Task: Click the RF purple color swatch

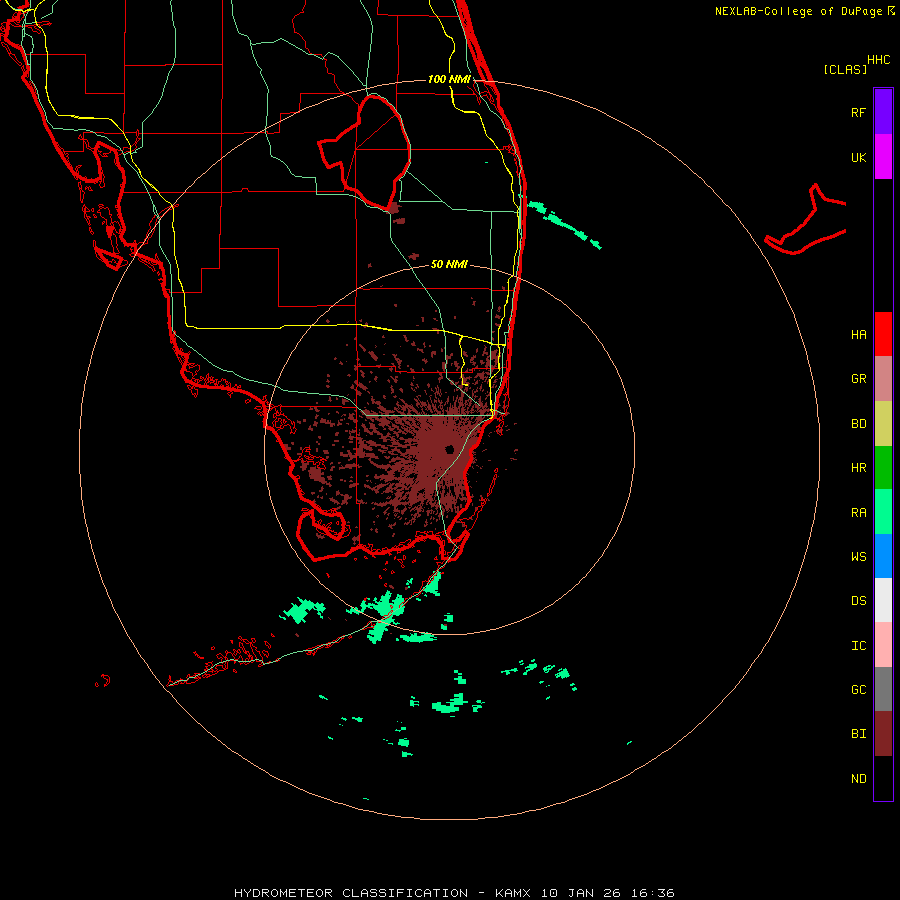Action: tap(883, 111)
